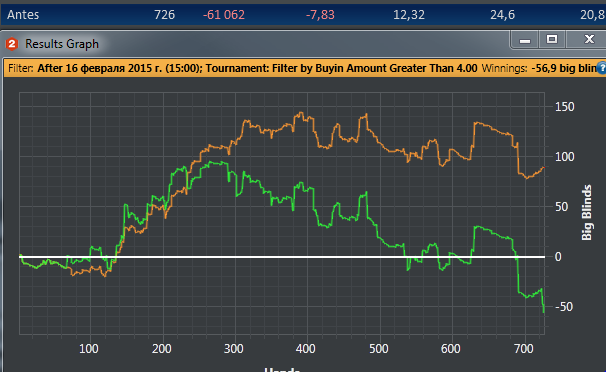Click the 'Antes' row label
The image size is (606, 372).
tap(23, 15)
